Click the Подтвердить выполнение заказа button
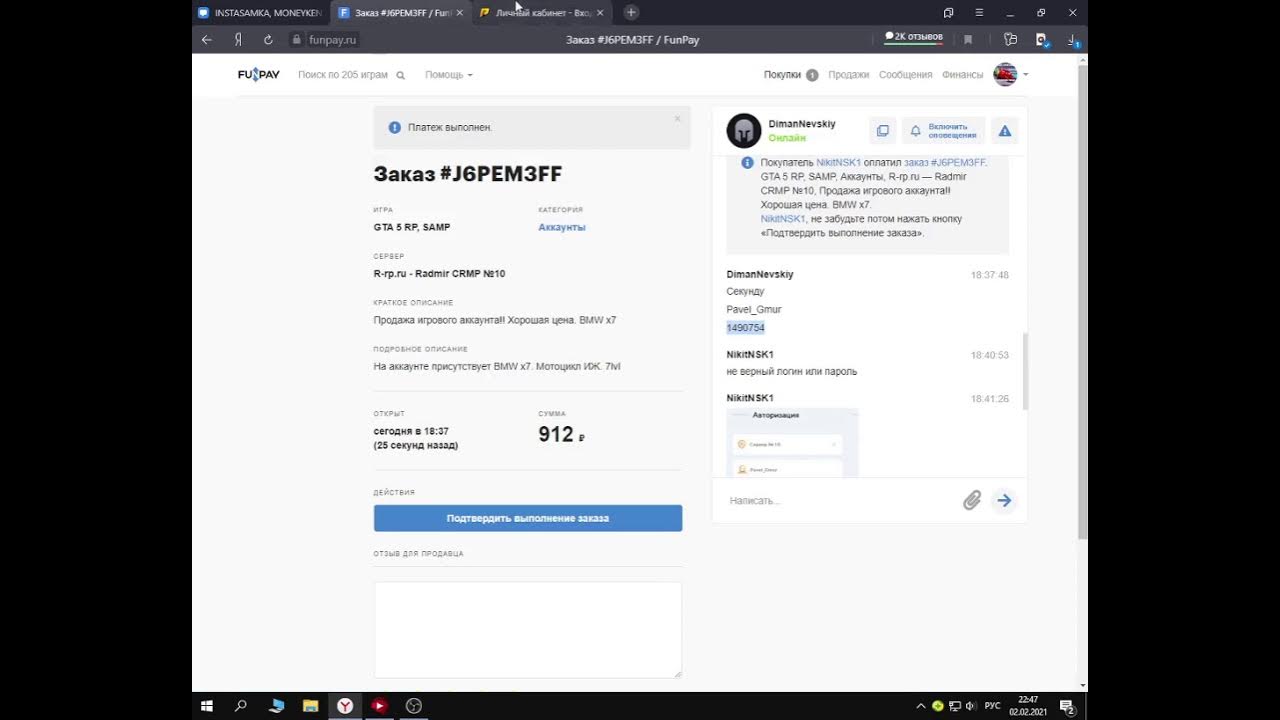This screenshot has height=720, width=1280. point(528,518)
